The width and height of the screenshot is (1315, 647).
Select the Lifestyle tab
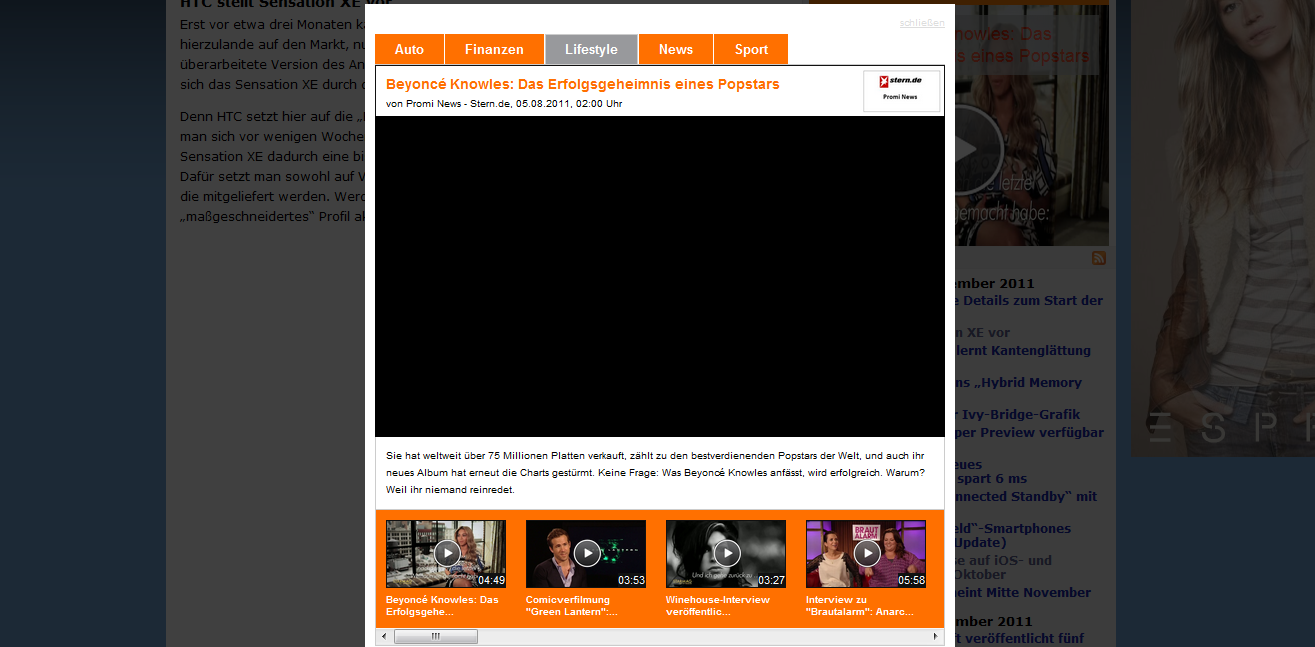click(591, 49)
